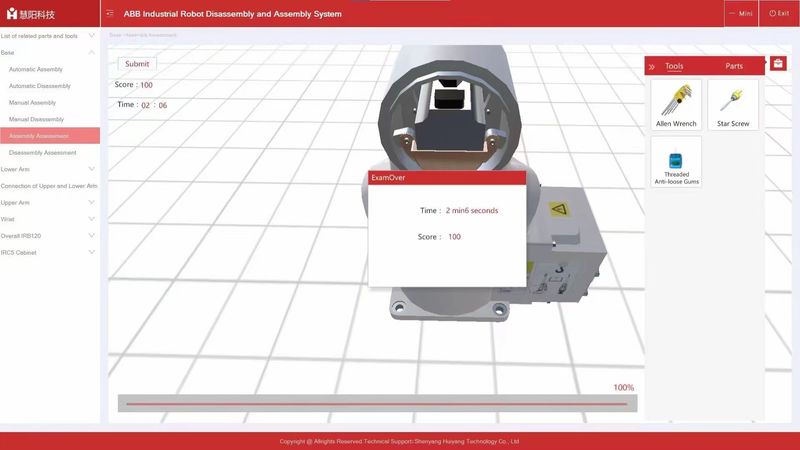
Task: Open Automatic Assembly item
Action: point(36,69)
